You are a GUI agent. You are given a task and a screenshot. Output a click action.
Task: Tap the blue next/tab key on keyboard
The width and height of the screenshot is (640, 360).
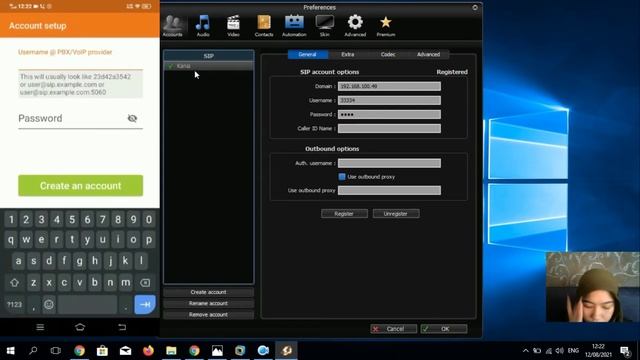(x=145, y=304)
